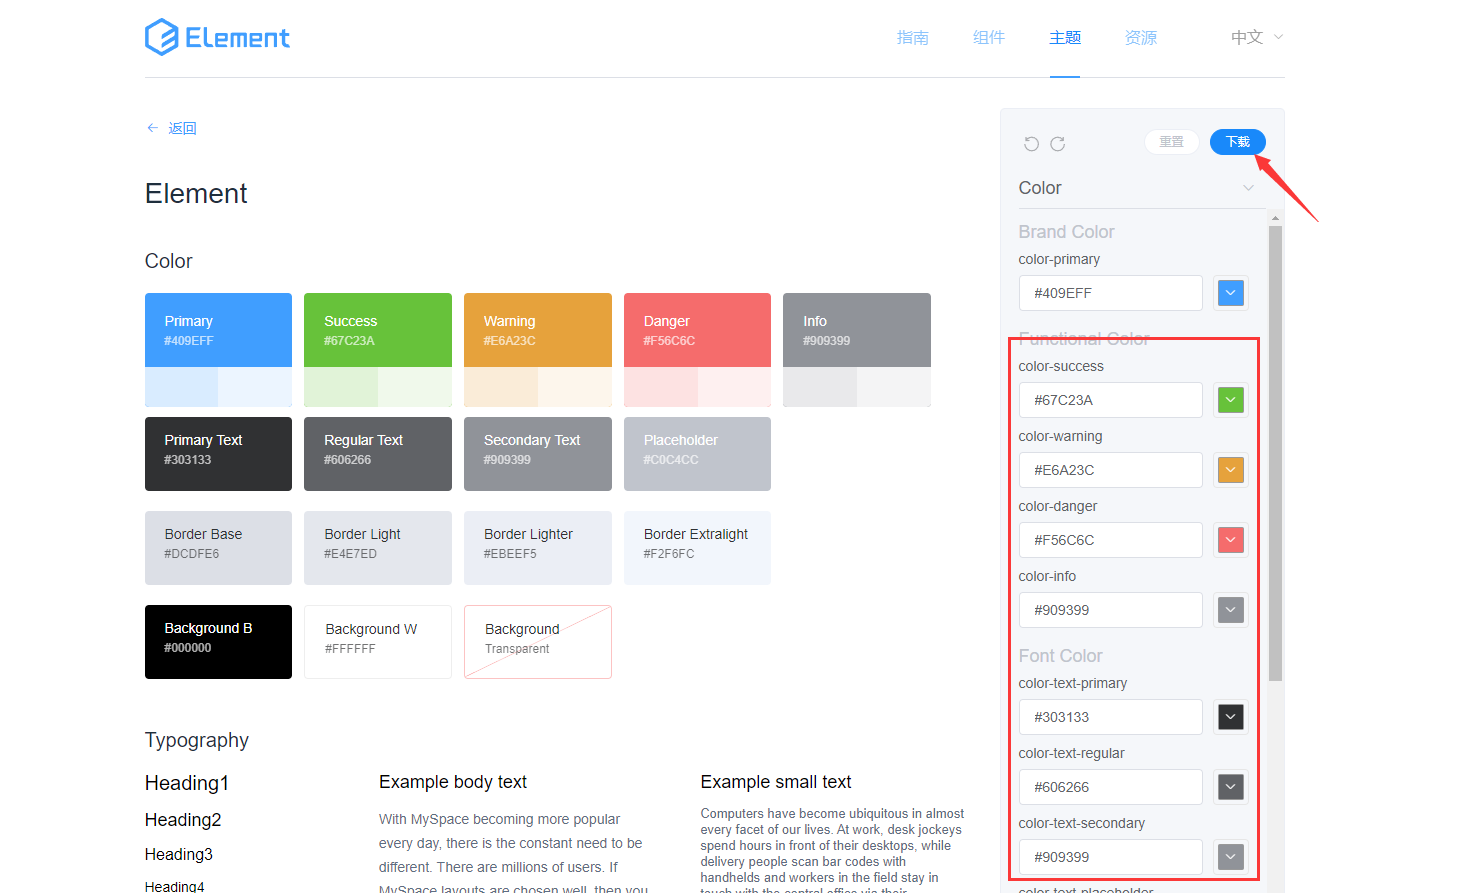Click the 重置 reset button
The width and height of the screenshot is (1461, 893).
pyautogui.click(x=1172, y=142)
